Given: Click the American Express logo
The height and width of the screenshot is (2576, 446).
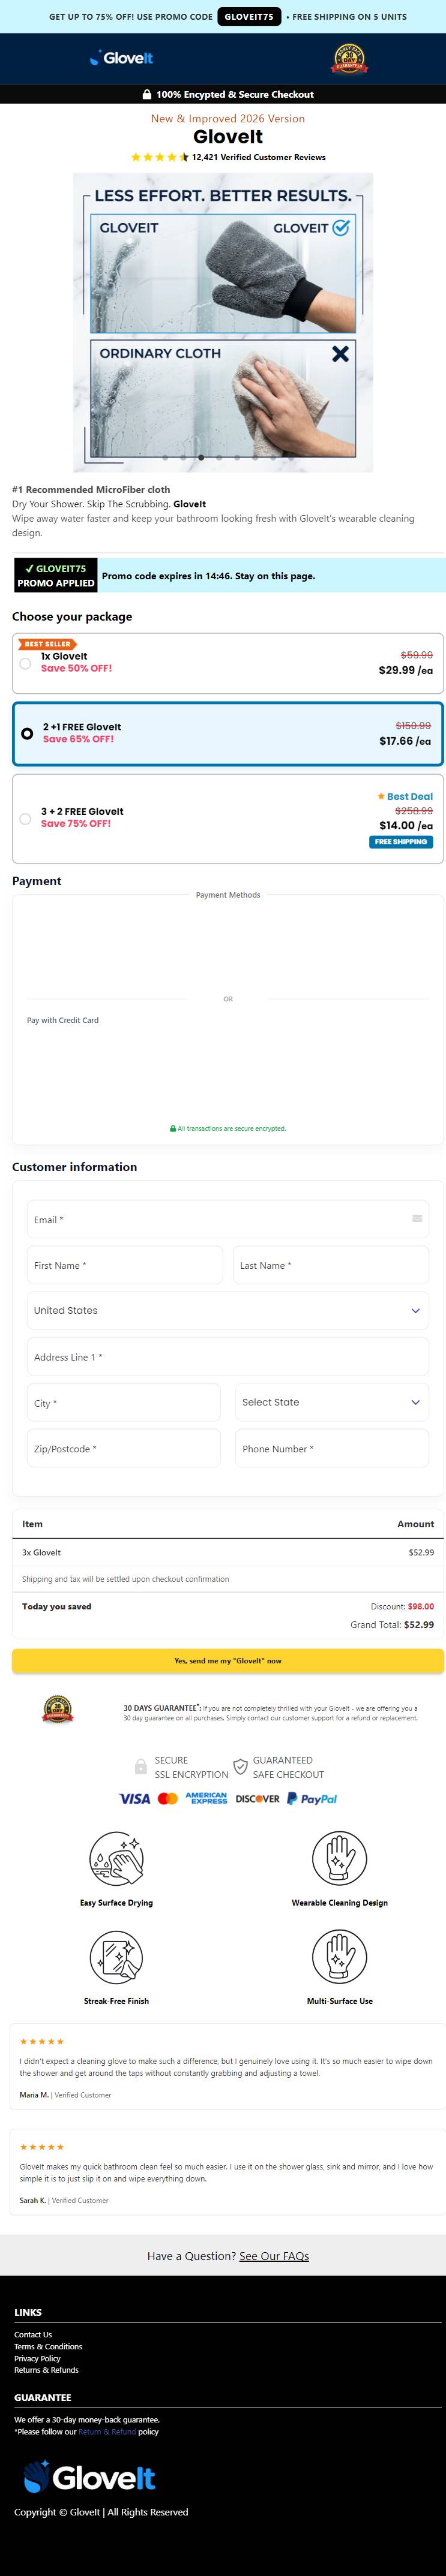Looking at the screenshot, I should point(206,1798).
